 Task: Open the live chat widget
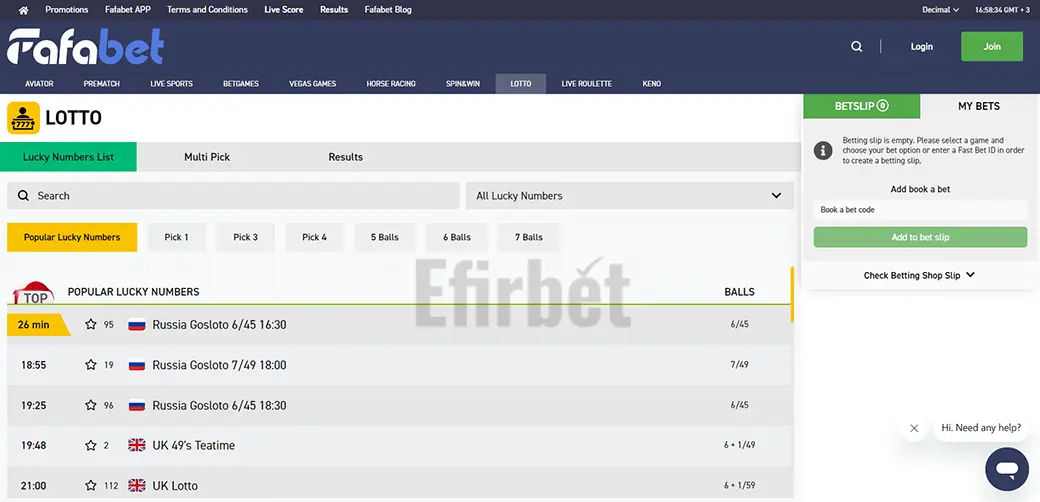1007,470
